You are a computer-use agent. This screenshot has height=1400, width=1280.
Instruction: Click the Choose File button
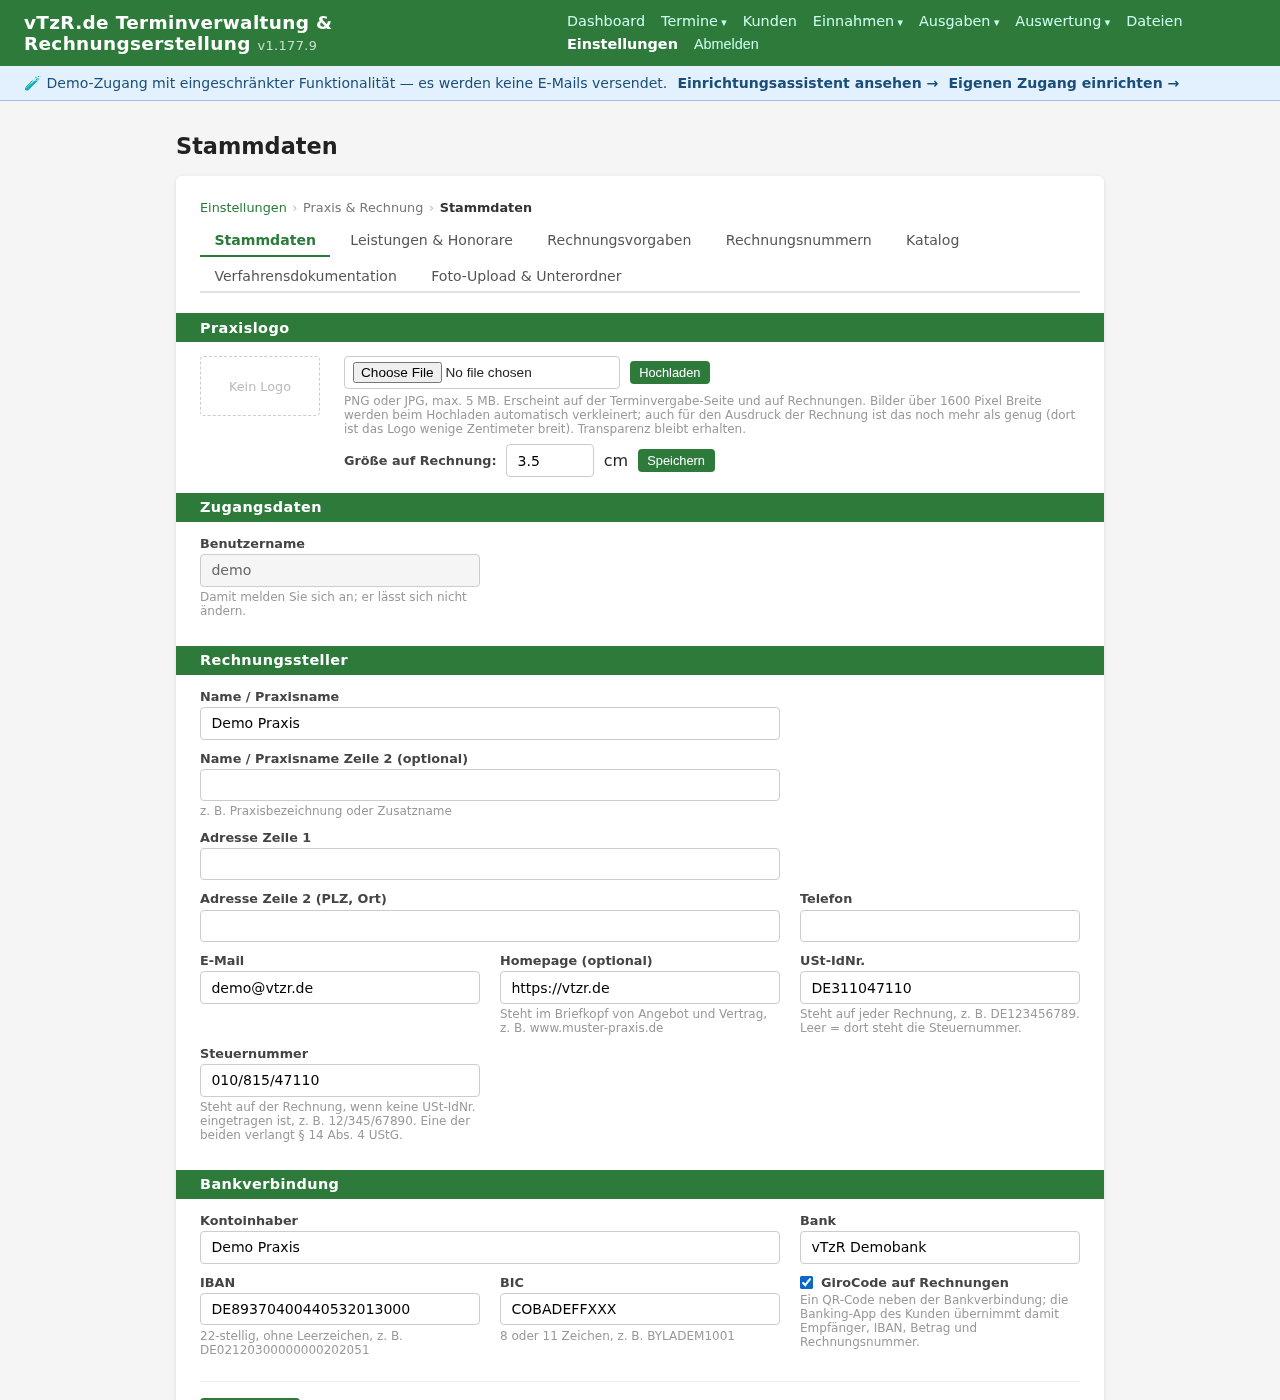(397, 373)
